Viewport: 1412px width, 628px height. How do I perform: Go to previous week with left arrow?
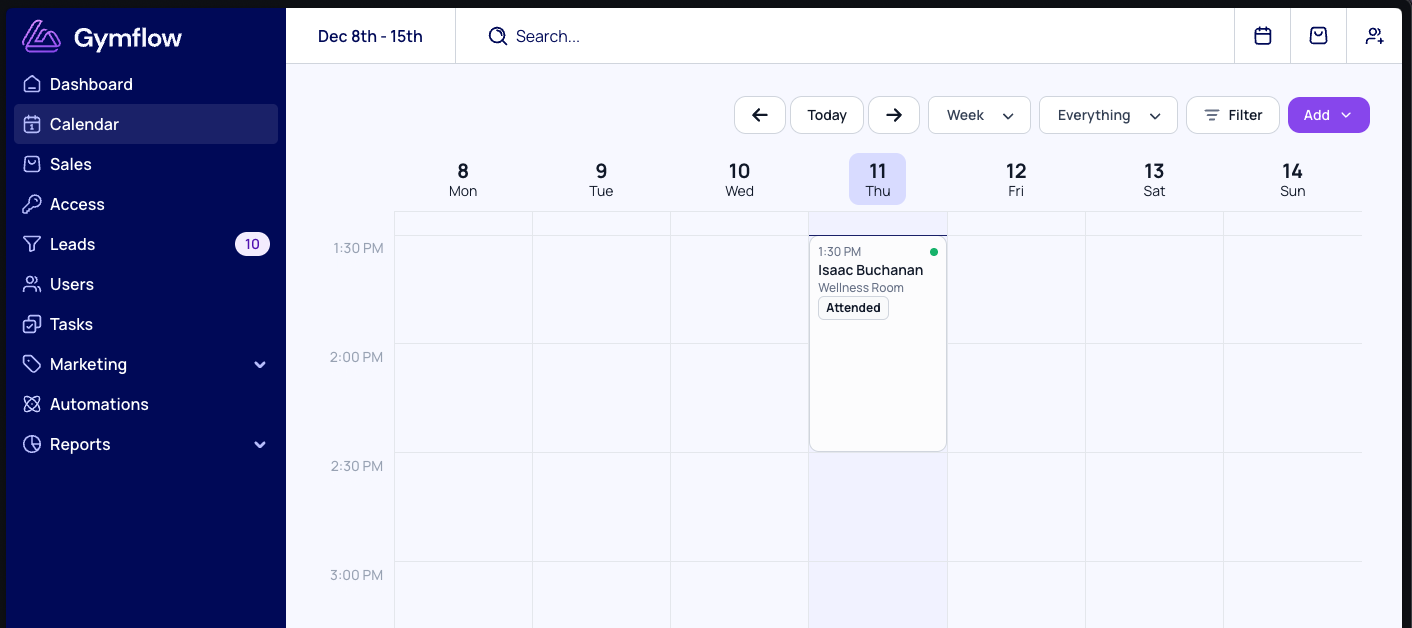(760, 115)
